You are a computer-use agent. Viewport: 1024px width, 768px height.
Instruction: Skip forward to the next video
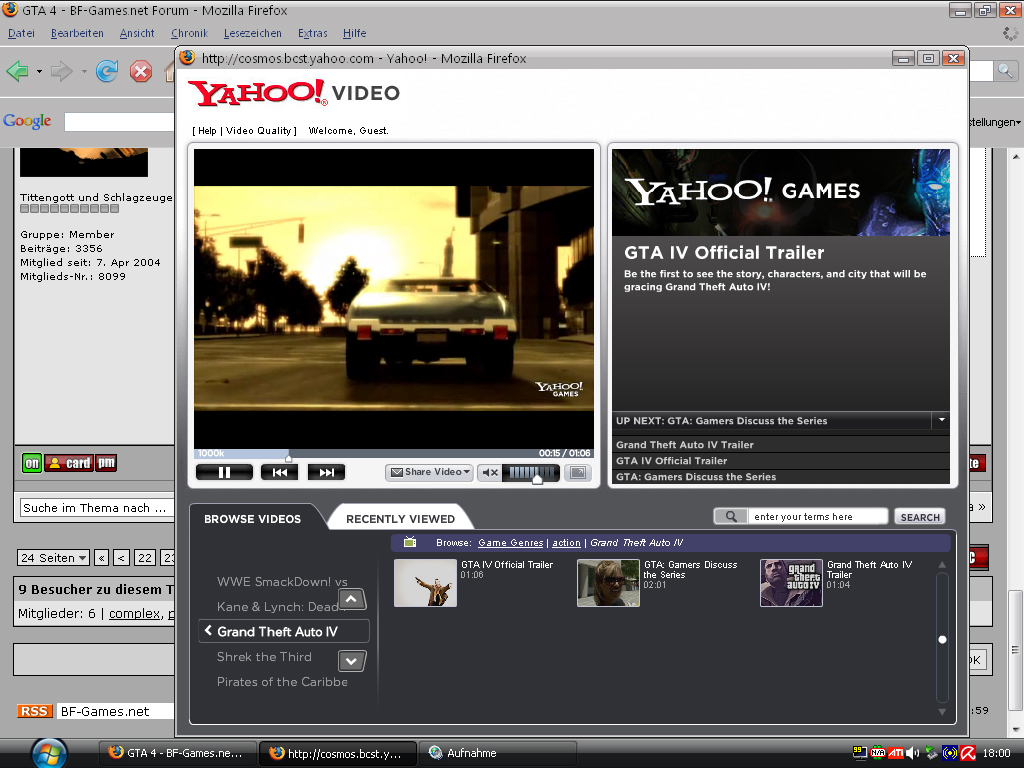pyautogui.click(x=326, y=472)
